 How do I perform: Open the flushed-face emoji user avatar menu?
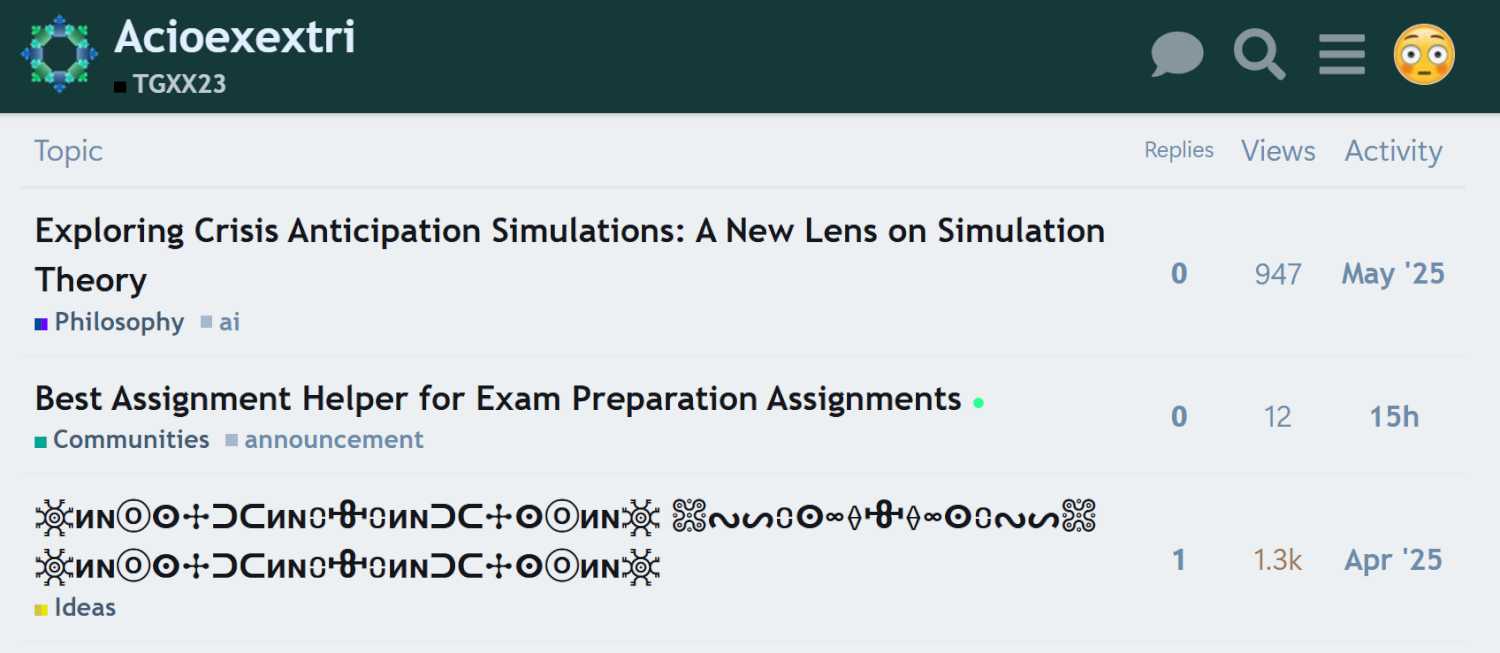(x=1424, y=54)
